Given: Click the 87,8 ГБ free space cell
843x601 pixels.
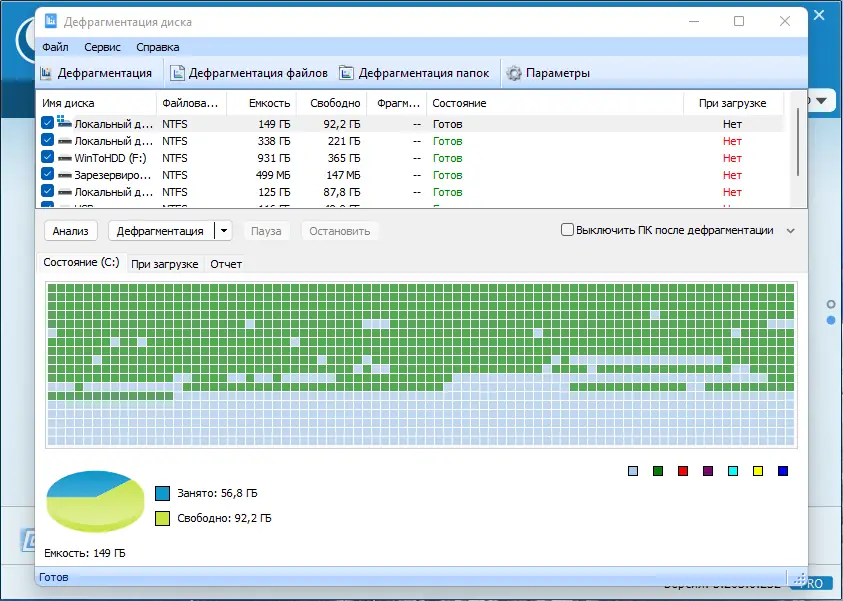Looking at the screenshot, I should point(343,192).
